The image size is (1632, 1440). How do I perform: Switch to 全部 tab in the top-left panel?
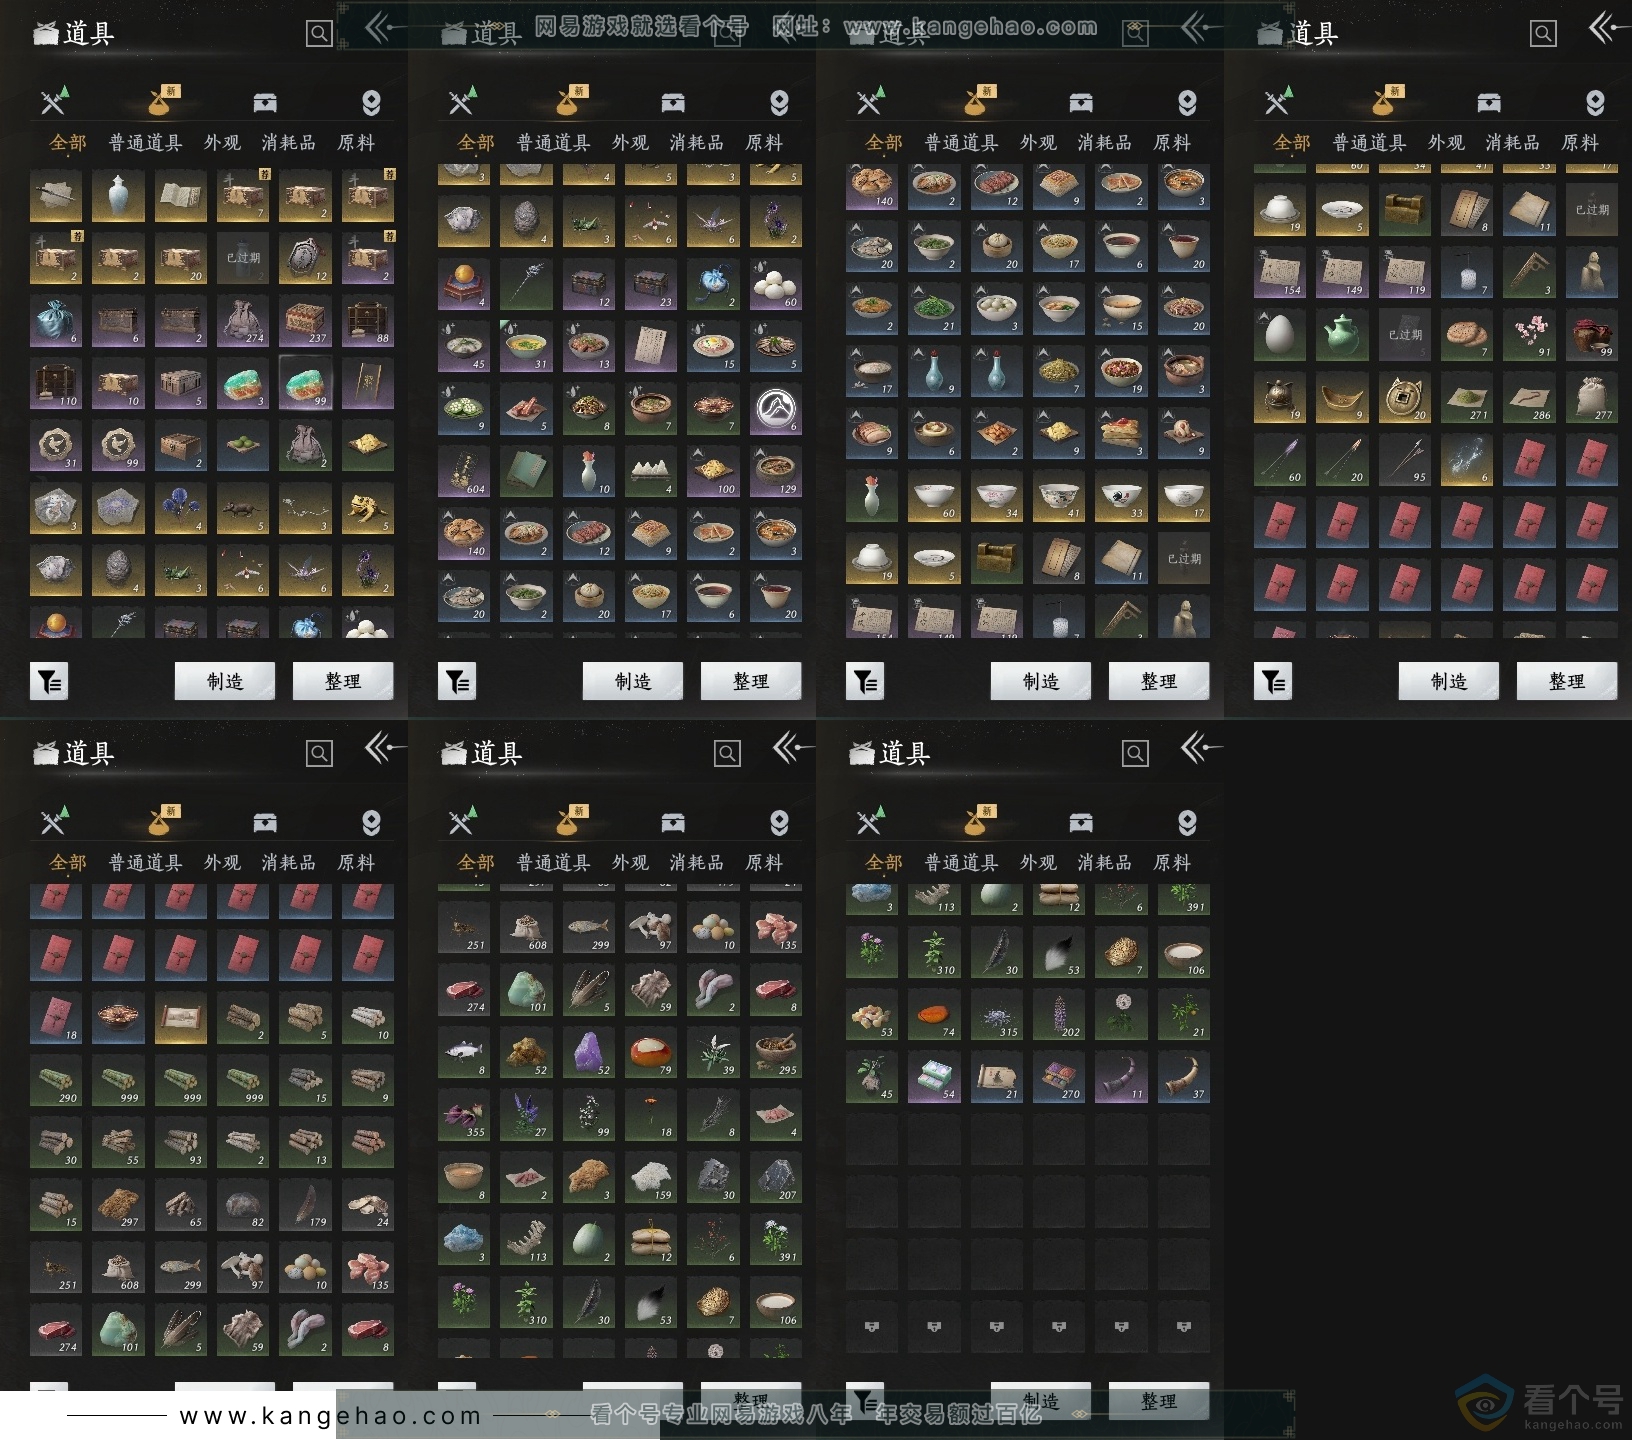(x=68, y=143)
